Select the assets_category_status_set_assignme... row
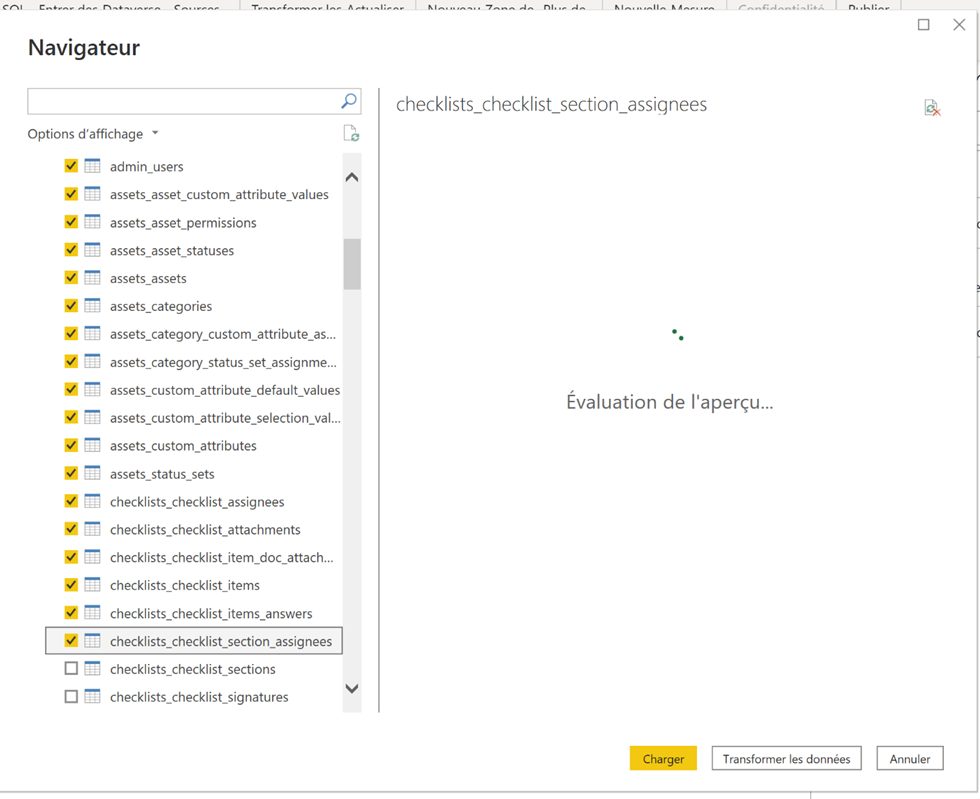Viewport: 980px width, 799px height. click(x=194, y=362)
